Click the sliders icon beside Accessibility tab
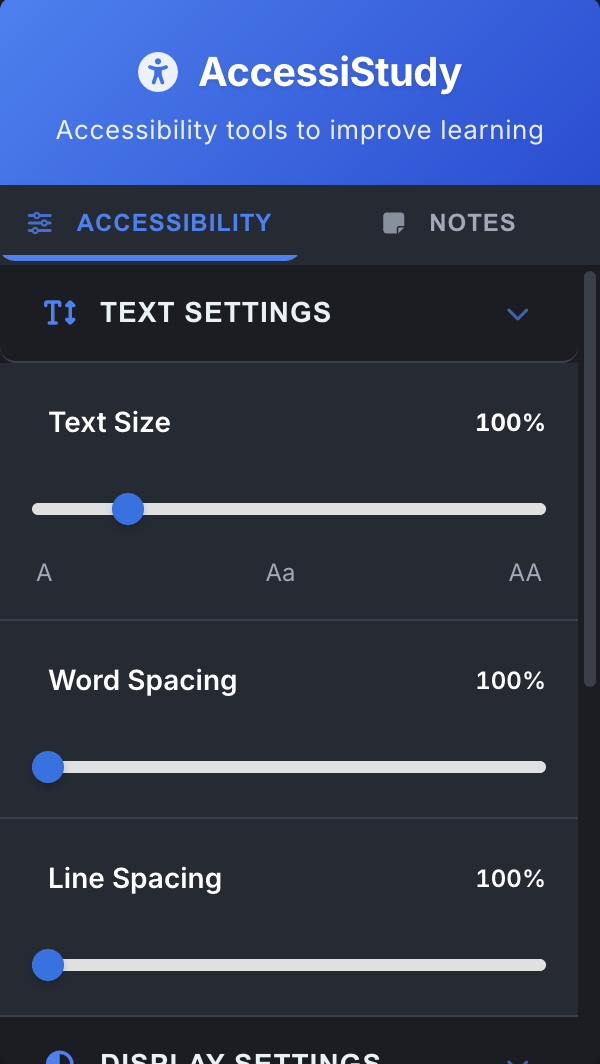The height and width of the screenshot is (1064, 600). tap(40, 223)
